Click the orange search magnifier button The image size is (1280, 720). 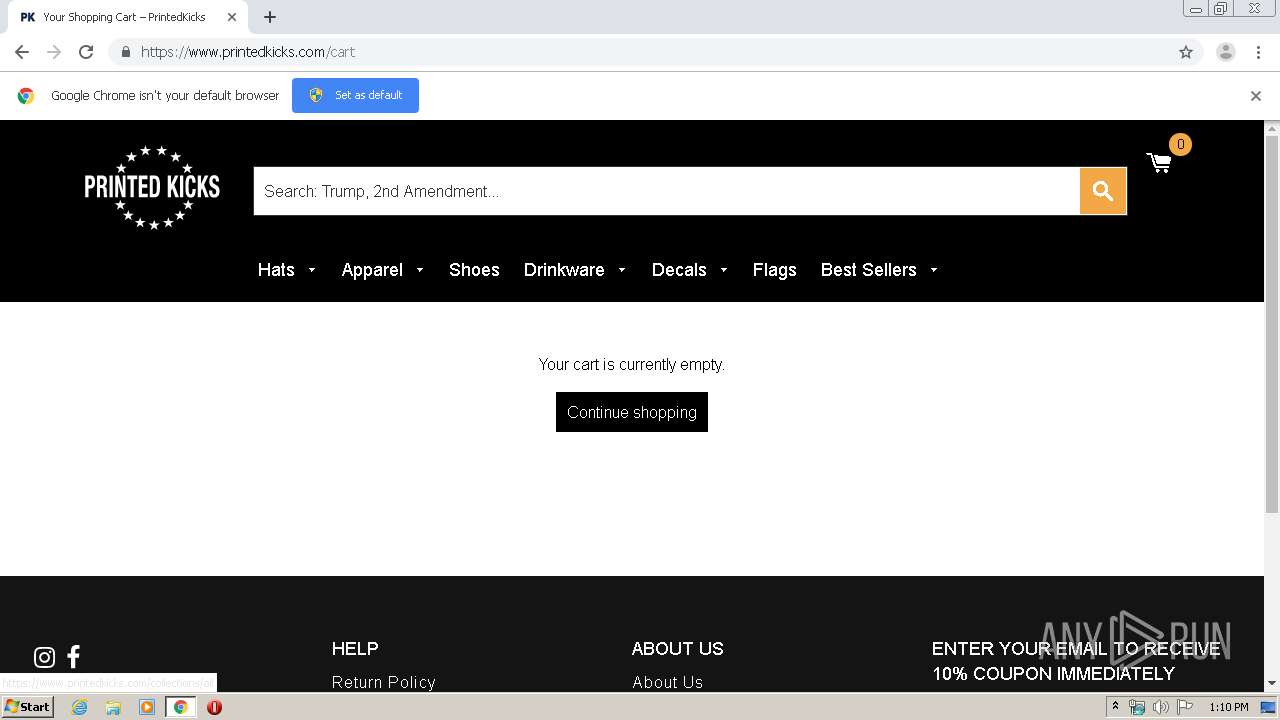(1103, 191)
